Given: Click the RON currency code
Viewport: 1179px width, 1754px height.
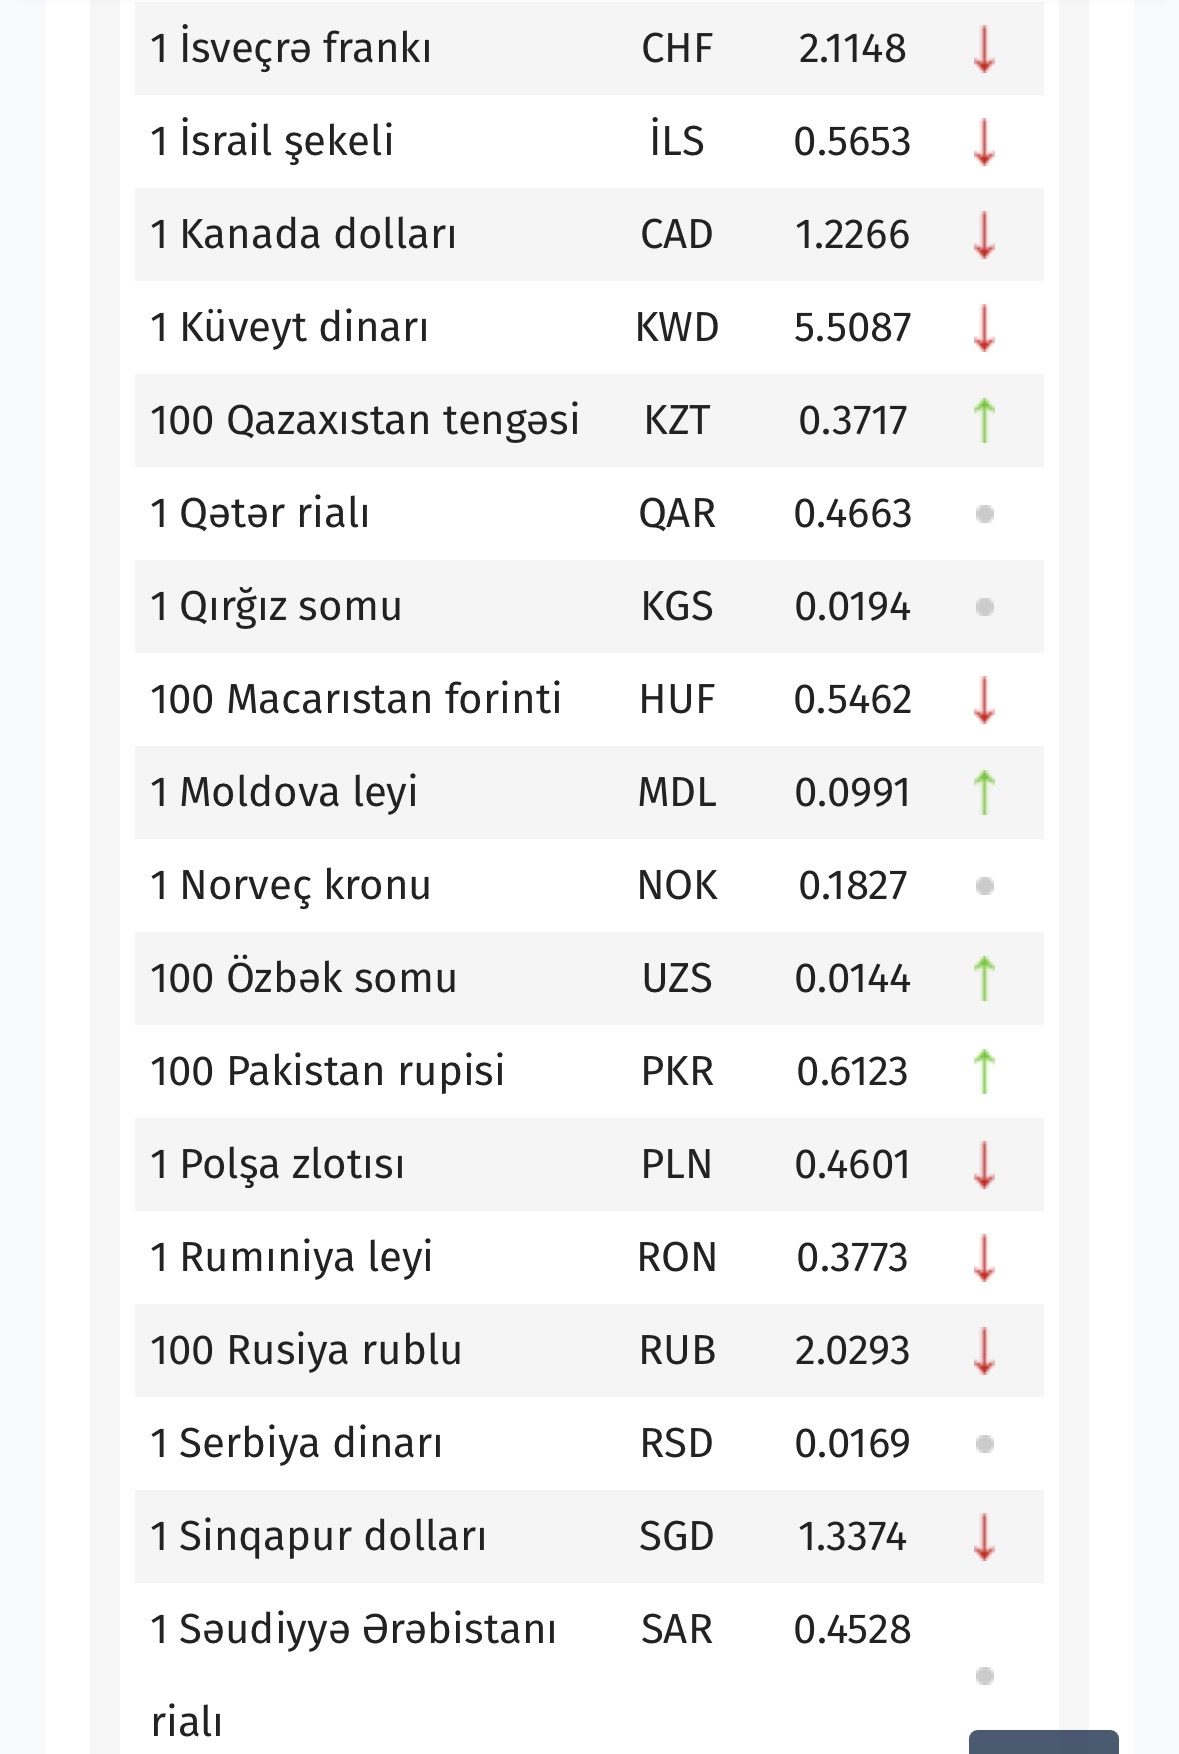Looking at the screenshot, I should [677, 1257].
